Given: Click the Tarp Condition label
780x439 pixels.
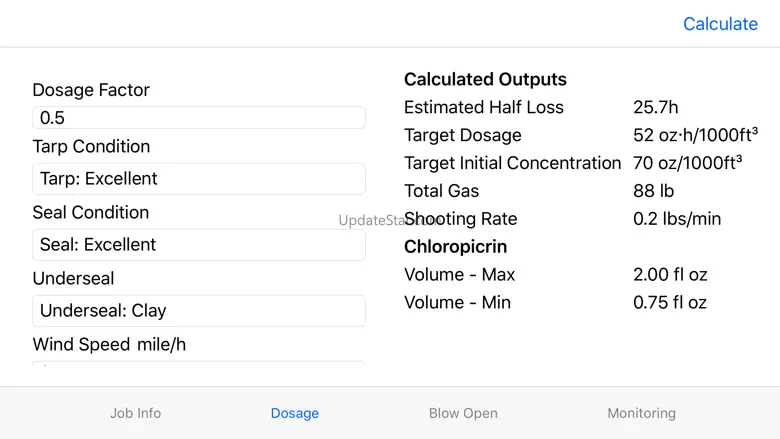Looking at the screenshot, I should point(91,146).
